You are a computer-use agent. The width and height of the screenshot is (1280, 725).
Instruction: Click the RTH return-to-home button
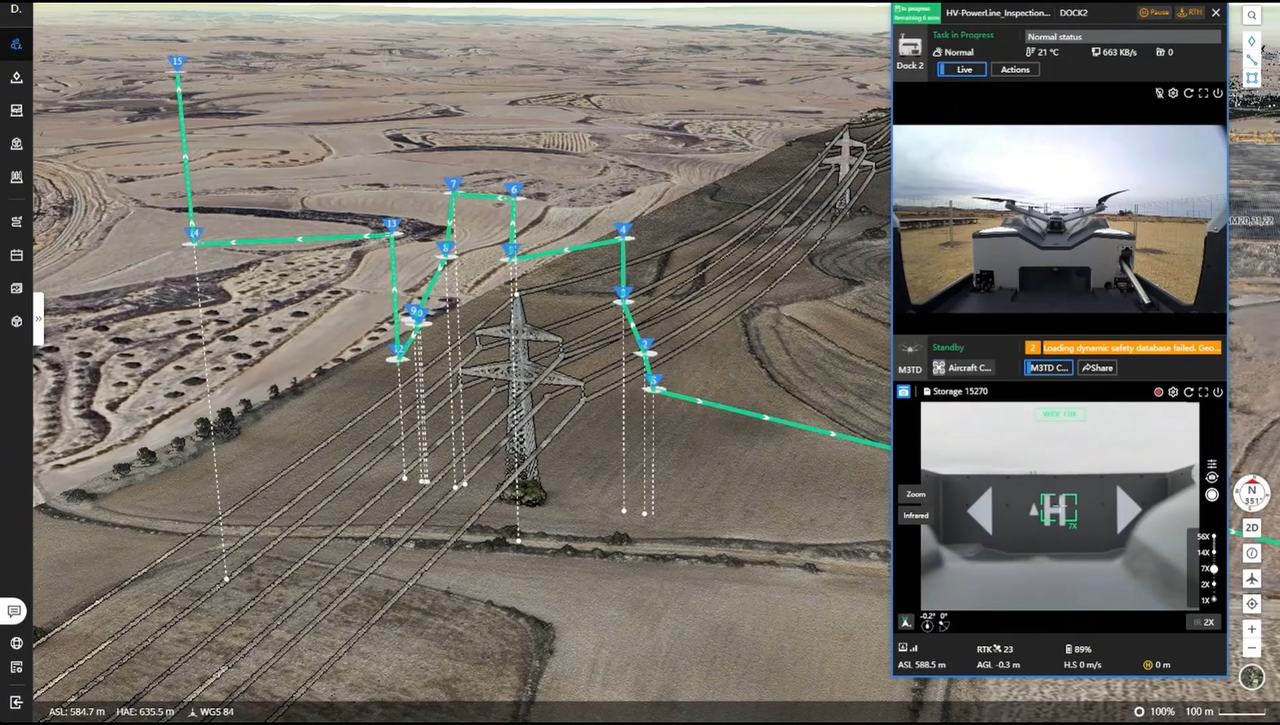pyautogui.click(x=1190, y=13)
